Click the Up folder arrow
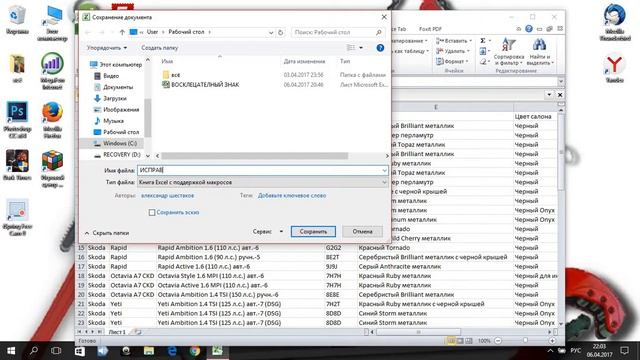 tap(122, 32)
